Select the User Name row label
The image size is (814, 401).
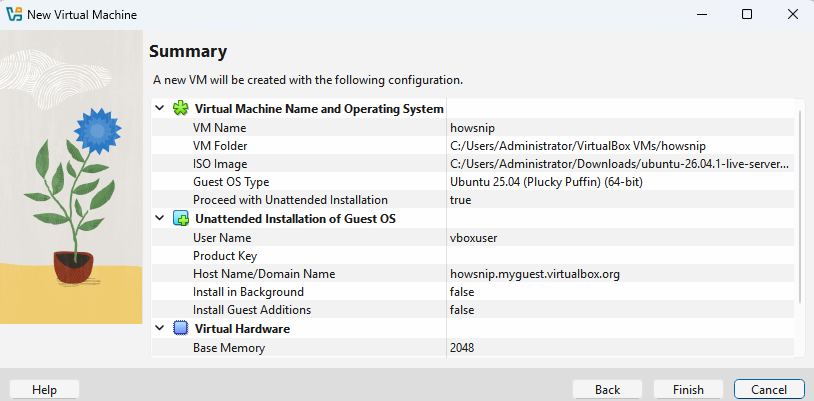click(222, 238)
